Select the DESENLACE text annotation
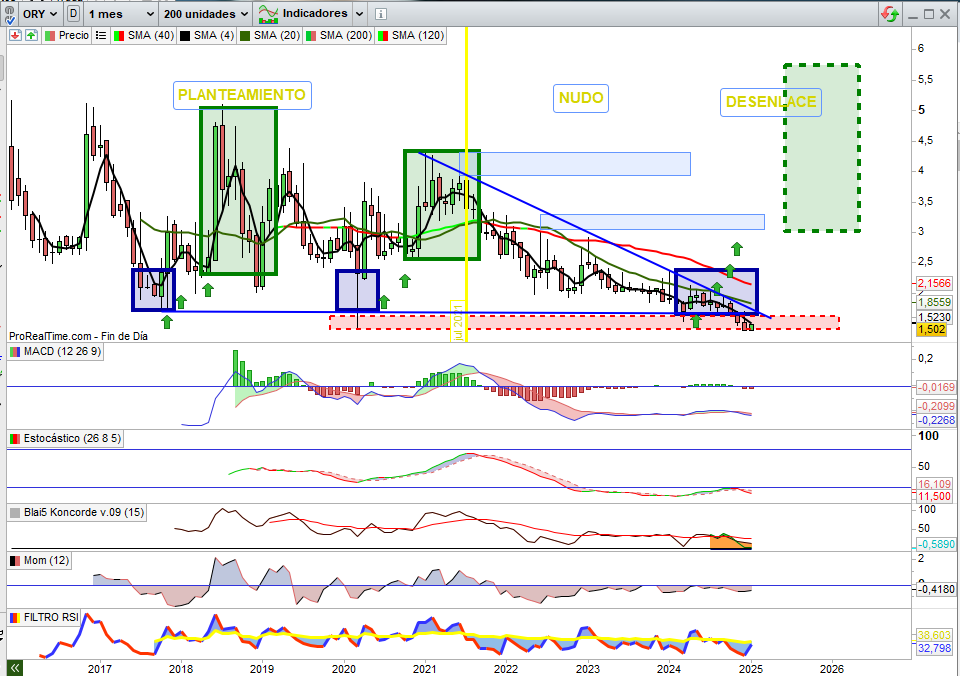 [770, 102]
